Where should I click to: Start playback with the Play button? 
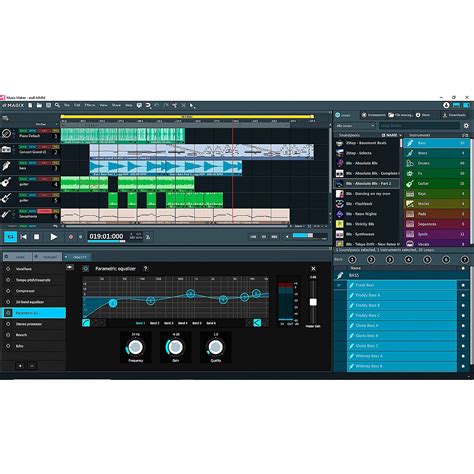53,237
